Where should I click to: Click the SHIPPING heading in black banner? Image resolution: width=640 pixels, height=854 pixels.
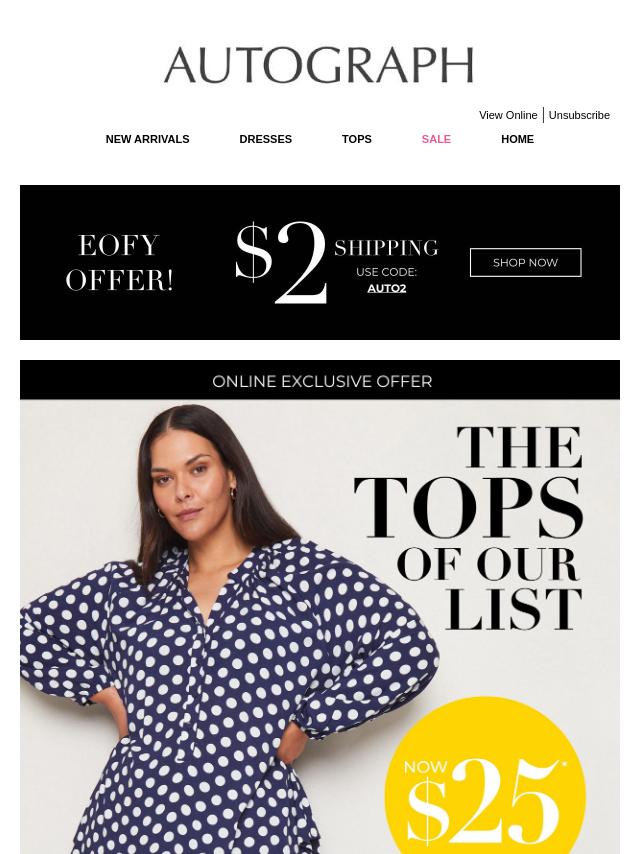coord(386,248)
